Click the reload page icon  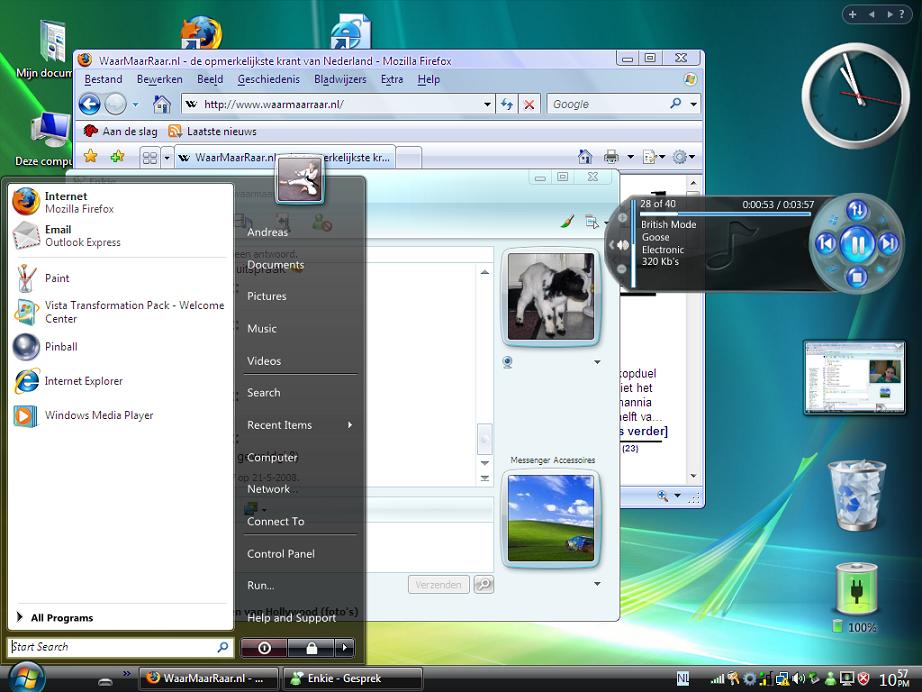pos(507,104)
